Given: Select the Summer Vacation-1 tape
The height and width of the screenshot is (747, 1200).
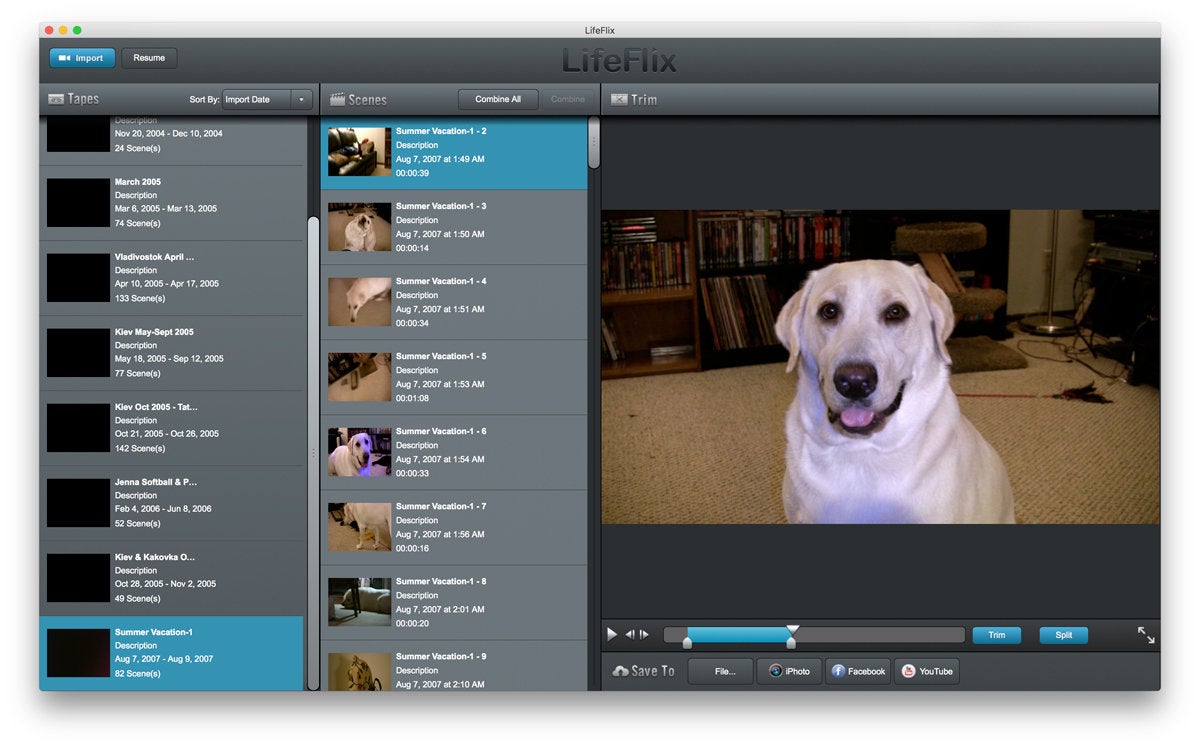Looking at the screenshot, I should (171, 653).
